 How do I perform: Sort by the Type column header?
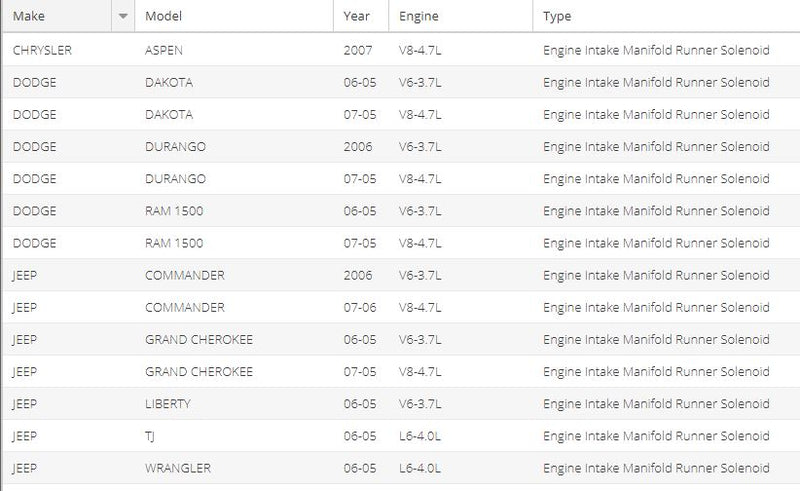tap(557, 16)
